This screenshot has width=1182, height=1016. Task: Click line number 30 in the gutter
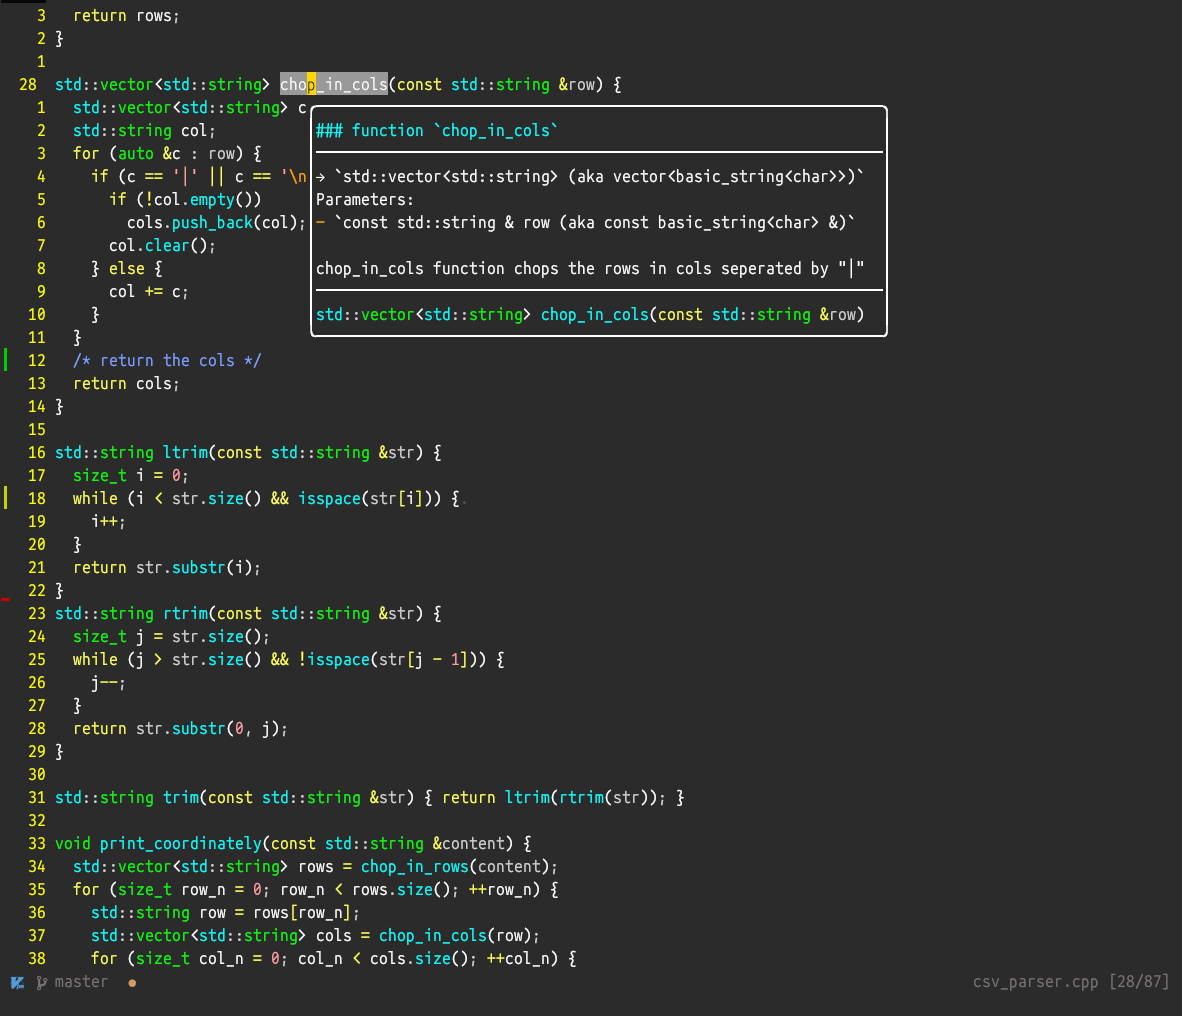tap(36, 774)
